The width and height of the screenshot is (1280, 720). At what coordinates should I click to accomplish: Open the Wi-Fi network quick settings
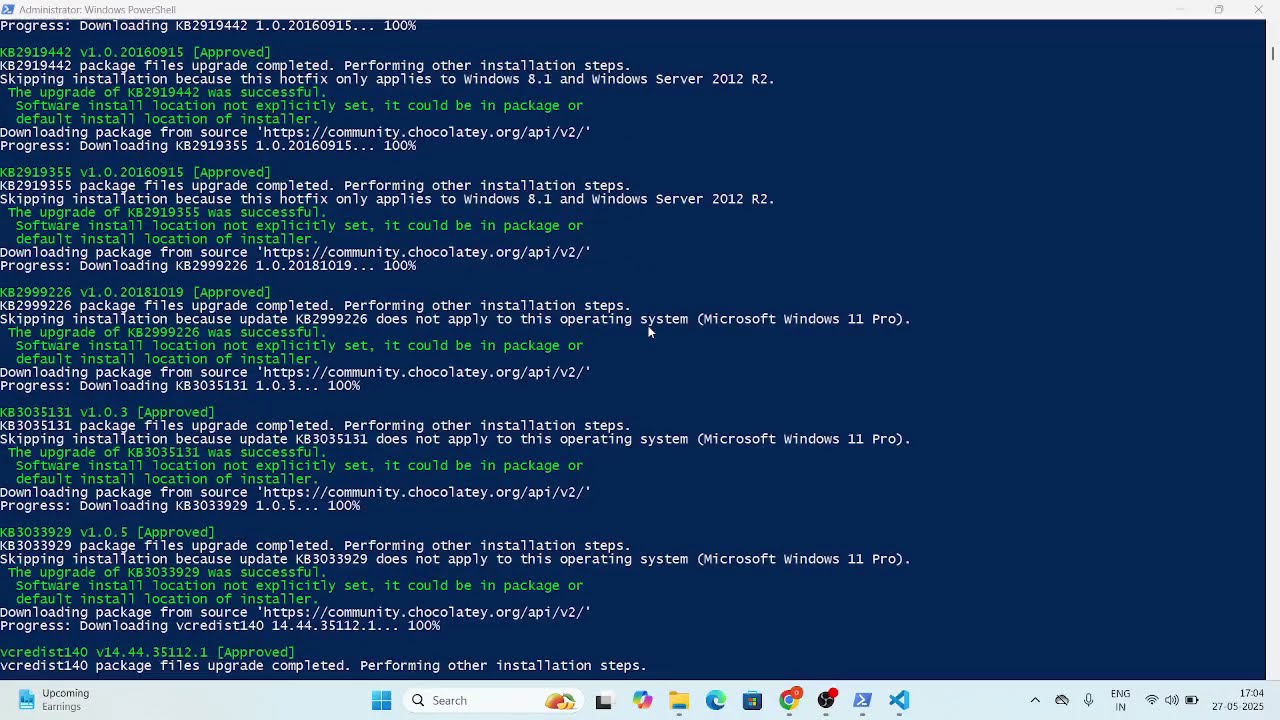pyautogui.click(x=1152, y=700)
